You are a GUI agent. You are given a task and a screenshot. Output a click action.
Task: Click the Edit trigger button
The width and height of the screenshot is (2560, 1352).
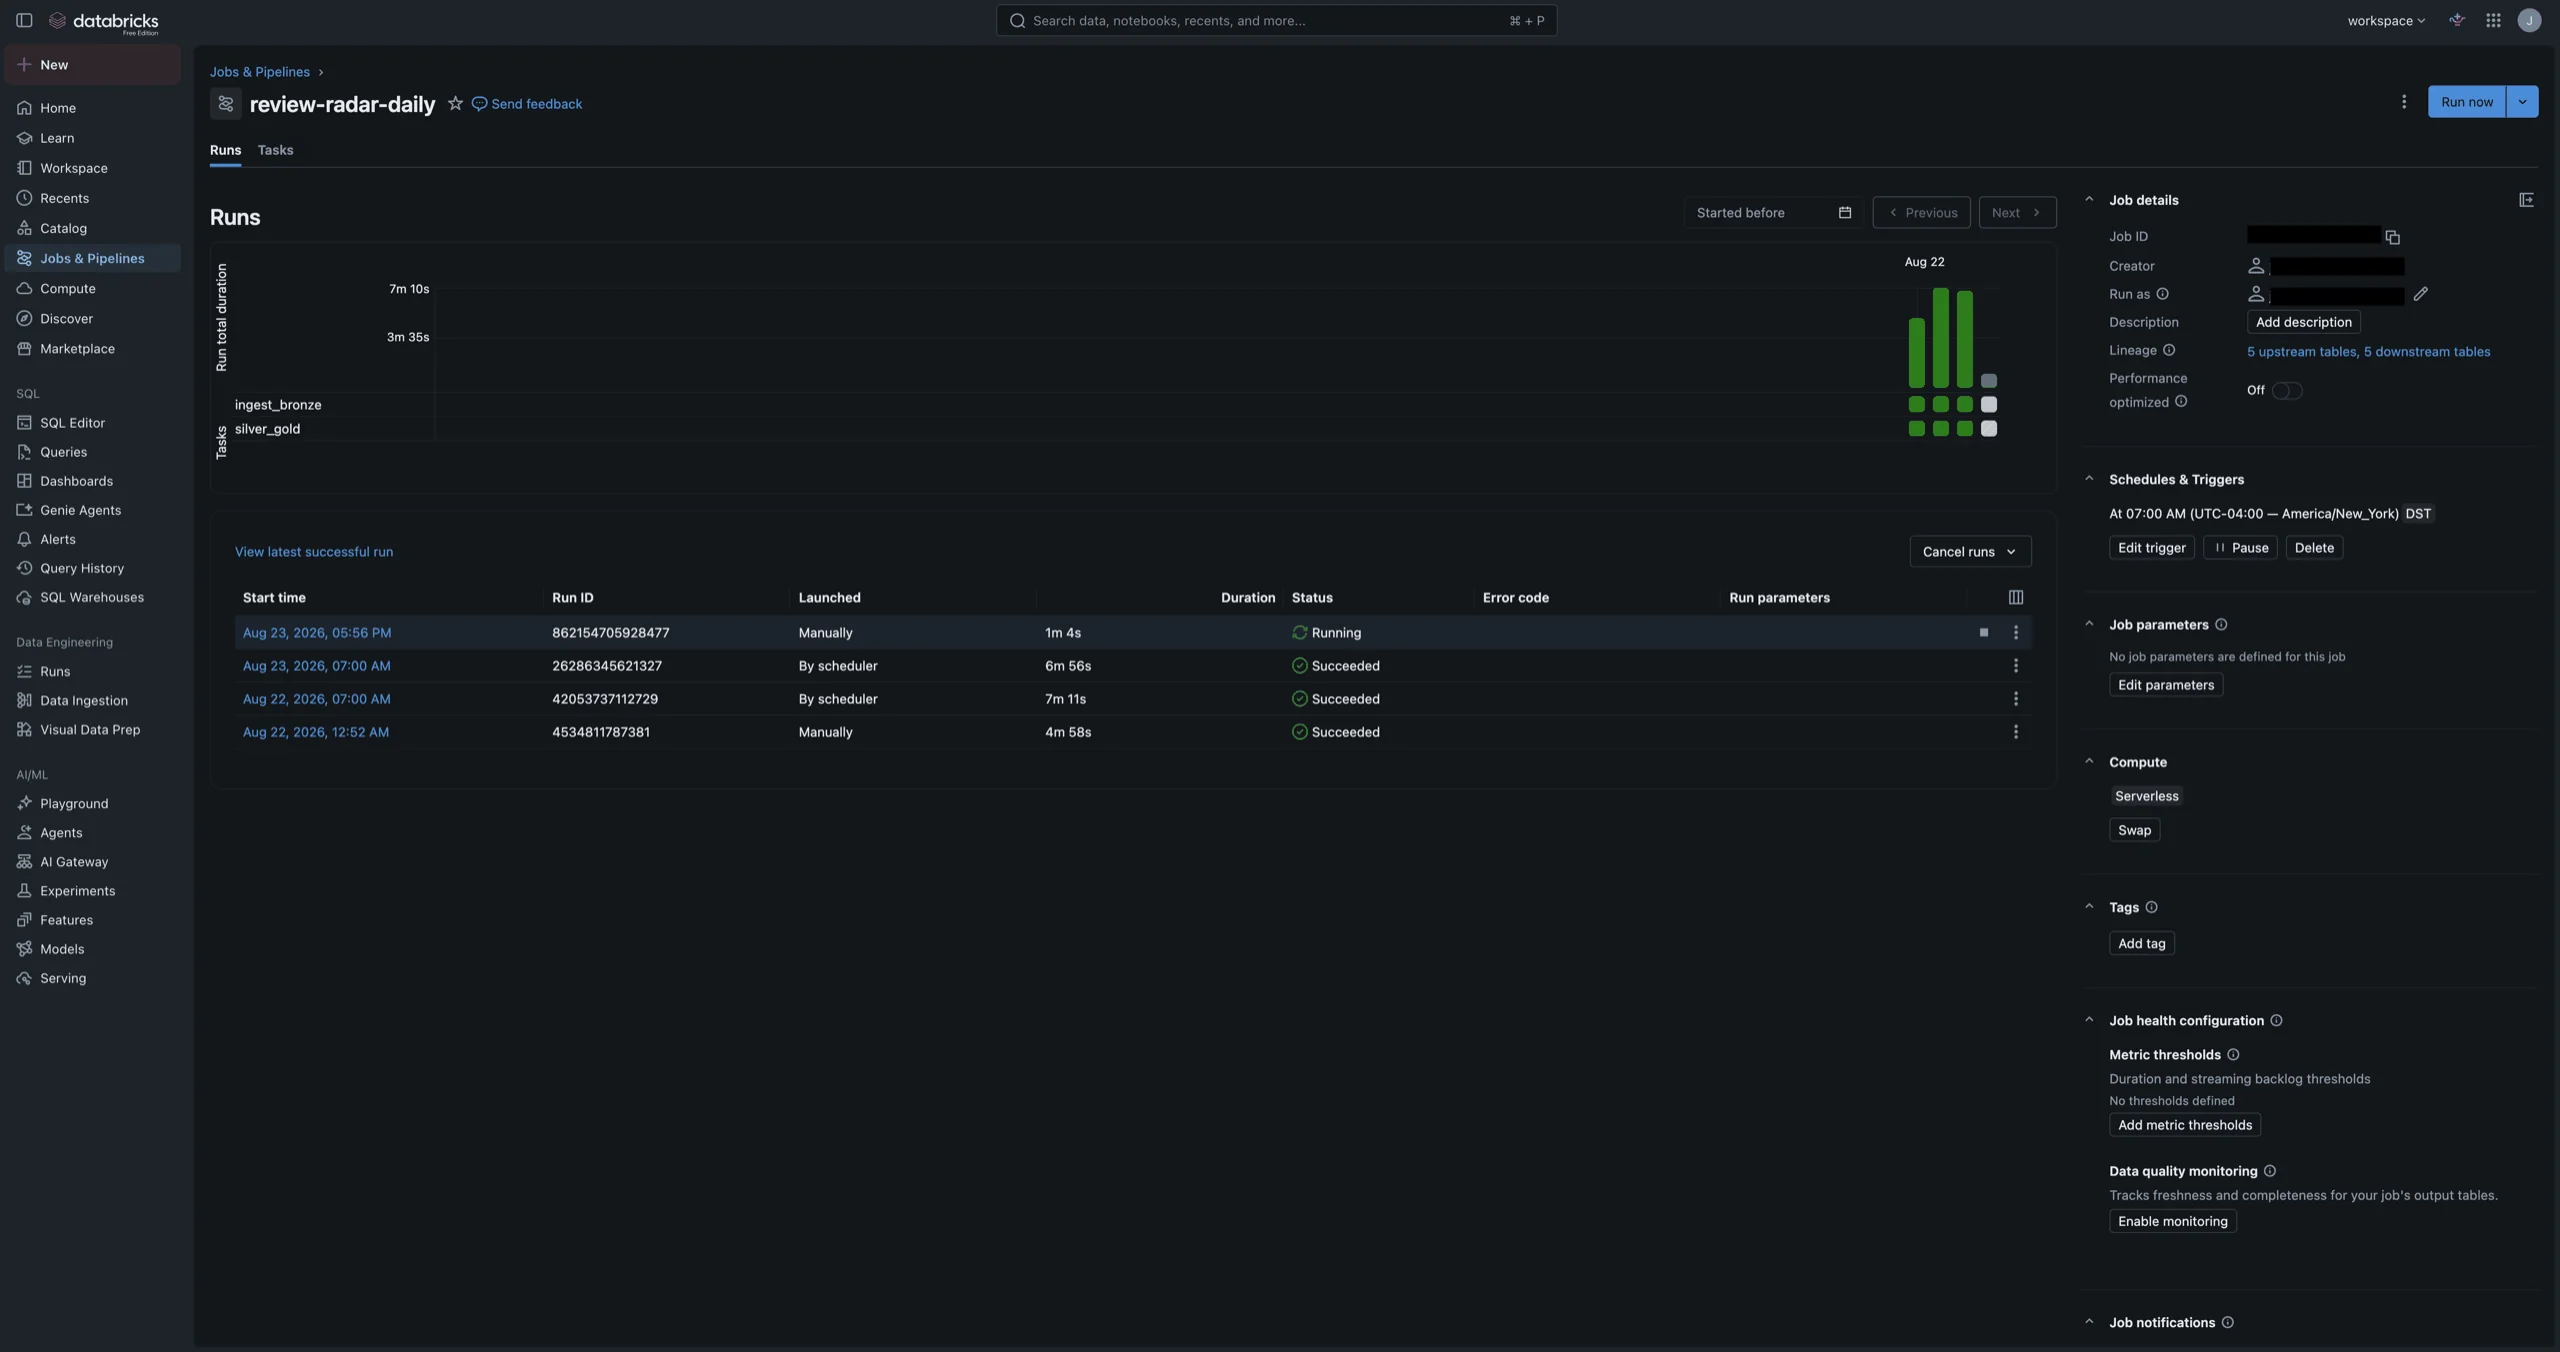click(x=2151, y=548)
